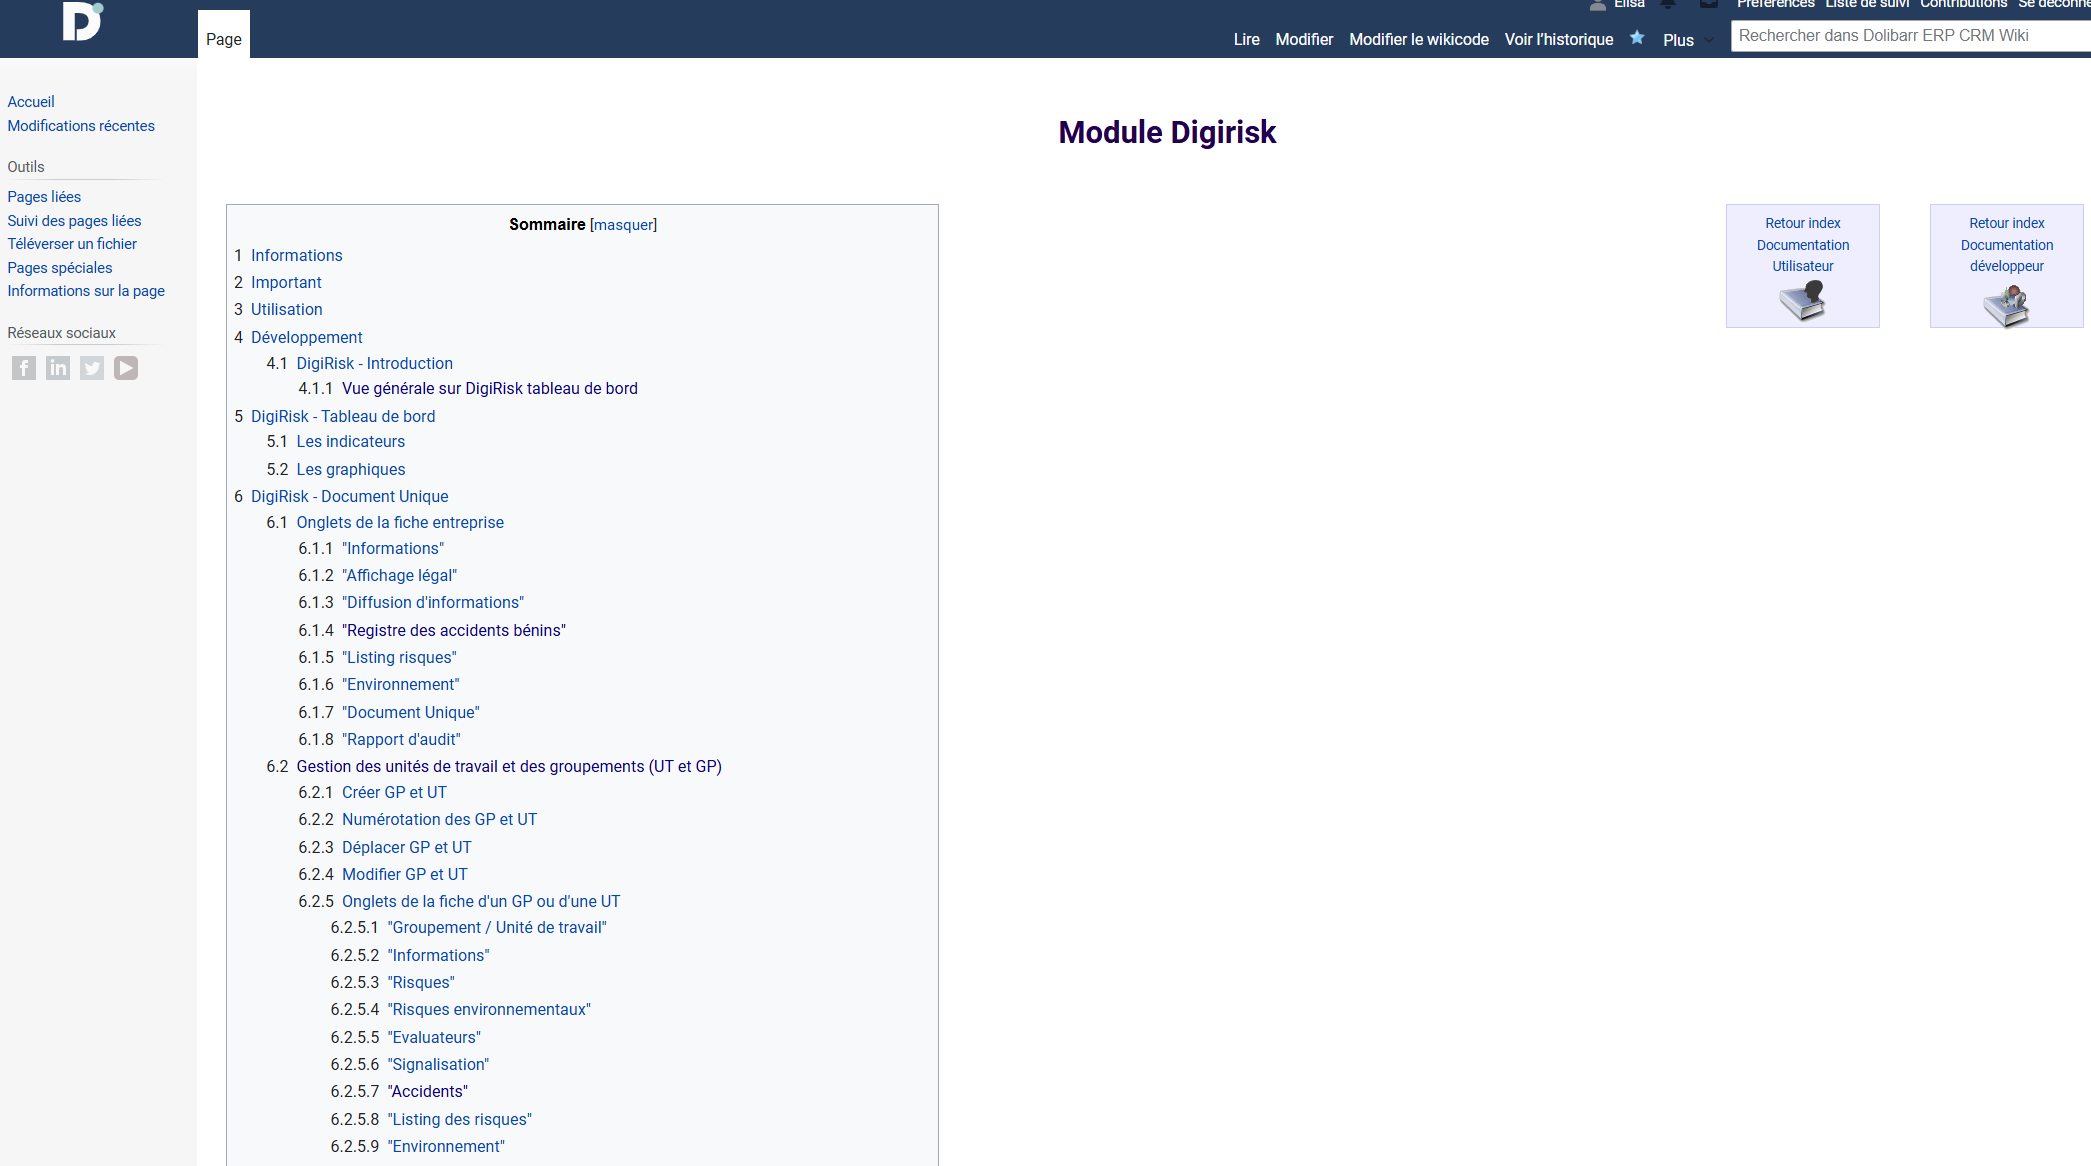Click the Dolibarr logo in the header
Image resolution: width=2091 pixels, height=1166 pixels.
(x=82, y=21)
